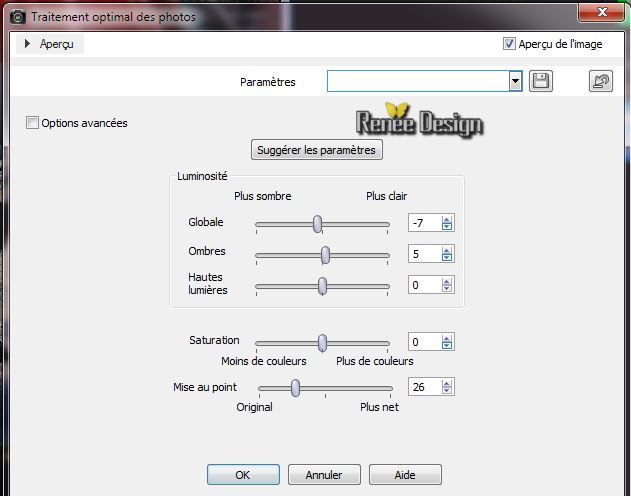
Task: Click the Original label under focus slider
Action: coord(254,407)
